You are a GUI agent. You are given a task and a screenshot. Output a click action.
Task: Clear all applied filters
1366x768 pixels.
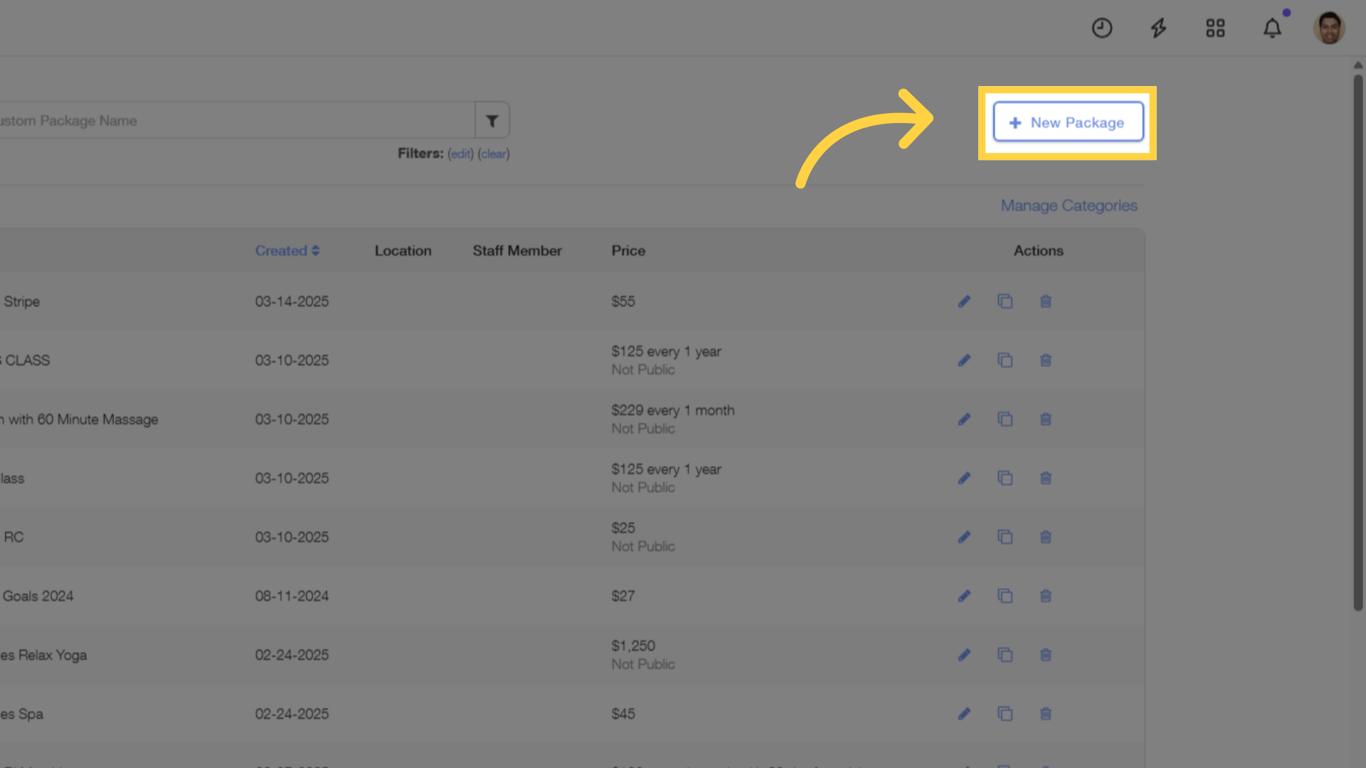[x=494, y=154]
